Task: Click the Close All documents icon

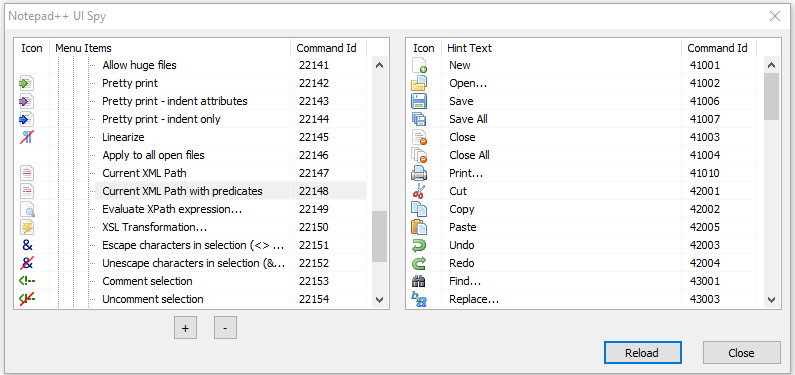Action: click(x=419, y=155)
